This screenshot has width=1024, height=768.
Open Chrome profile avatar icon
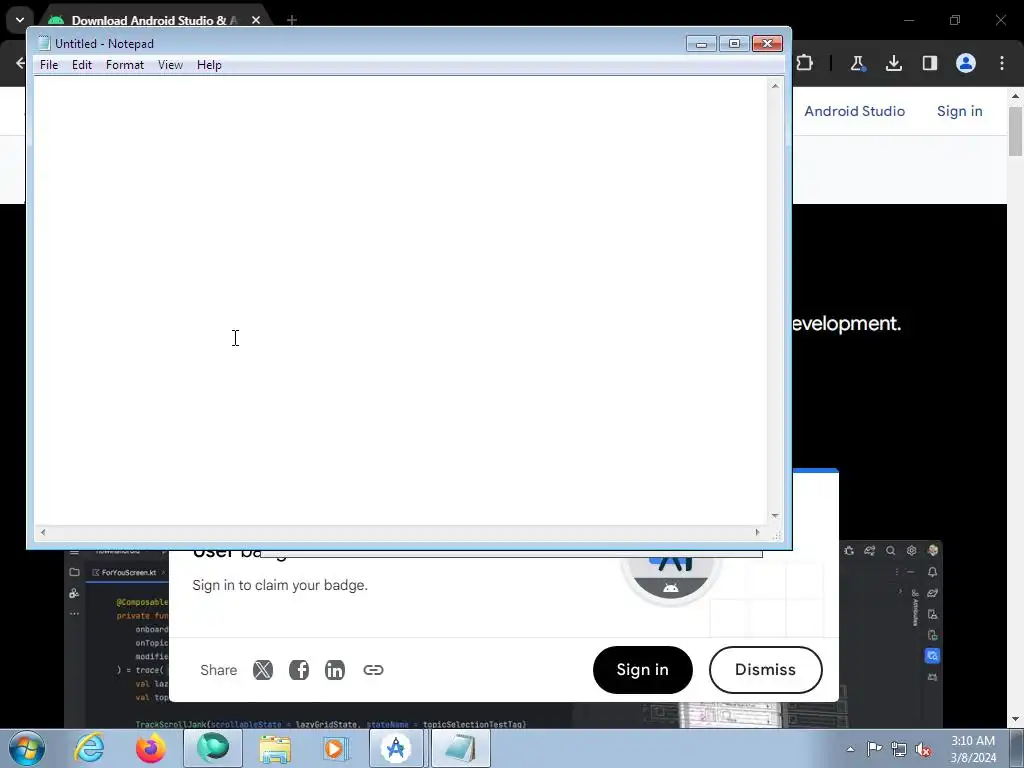click(x=966, y=63)
